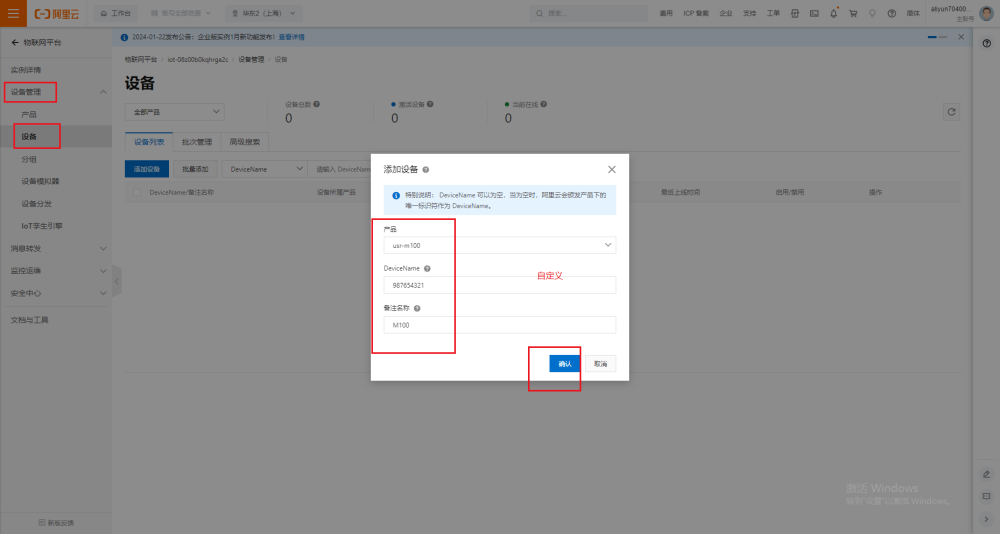Open the hamburger main menu
This screenshot has height=534, width=1000.
(13, 13)
